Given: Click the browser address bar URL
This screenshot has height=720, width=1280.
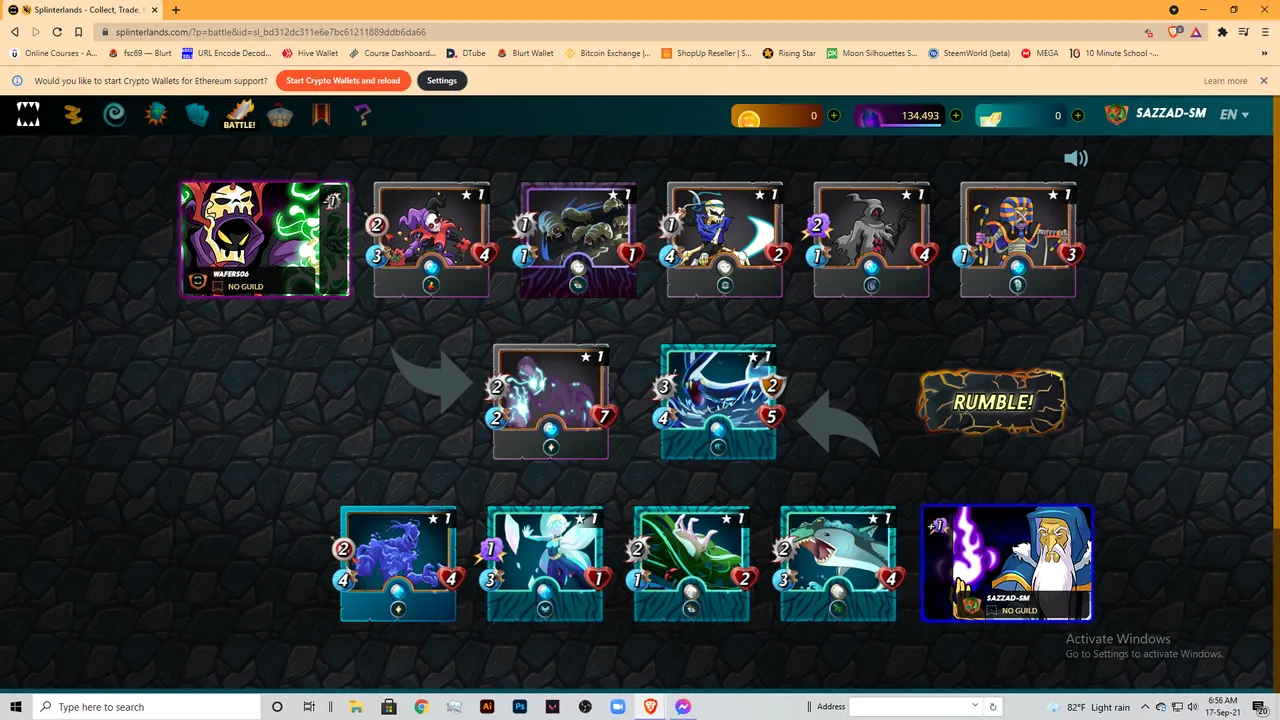Looking at the screenshot, I should [271, 32].
